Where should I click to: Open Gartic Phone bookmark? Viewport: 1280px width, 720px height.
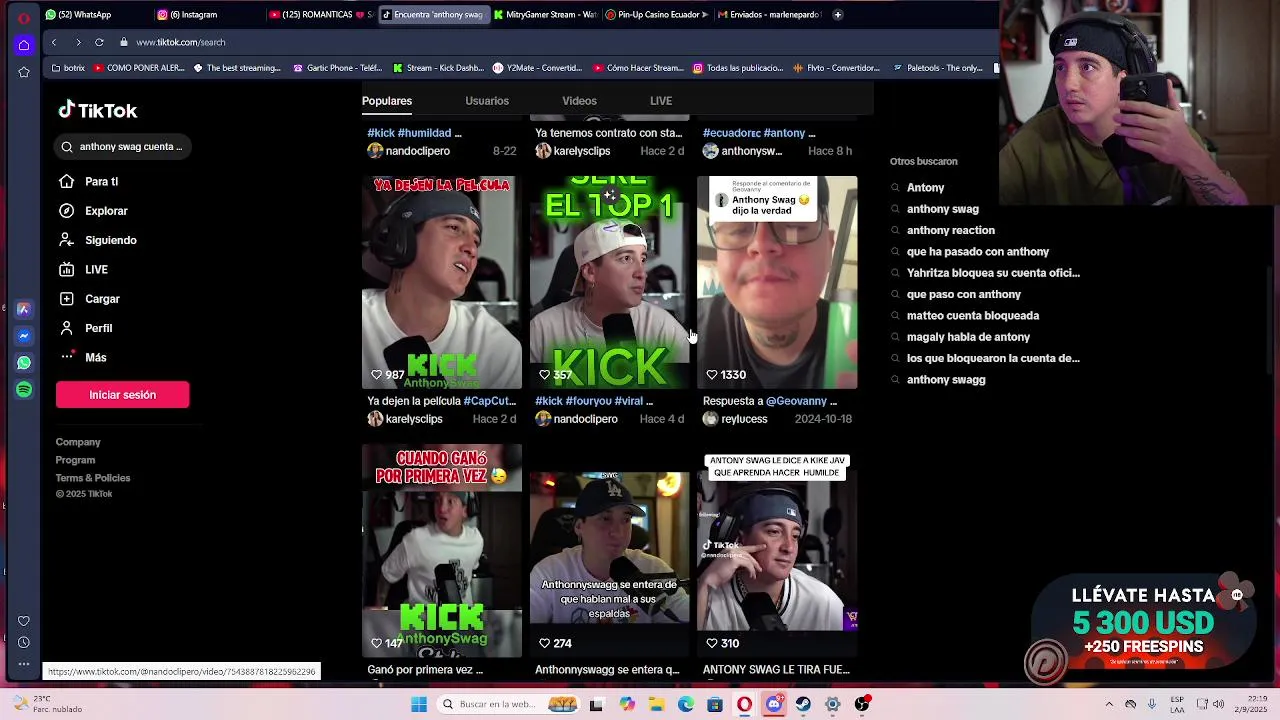coord(337,68)
